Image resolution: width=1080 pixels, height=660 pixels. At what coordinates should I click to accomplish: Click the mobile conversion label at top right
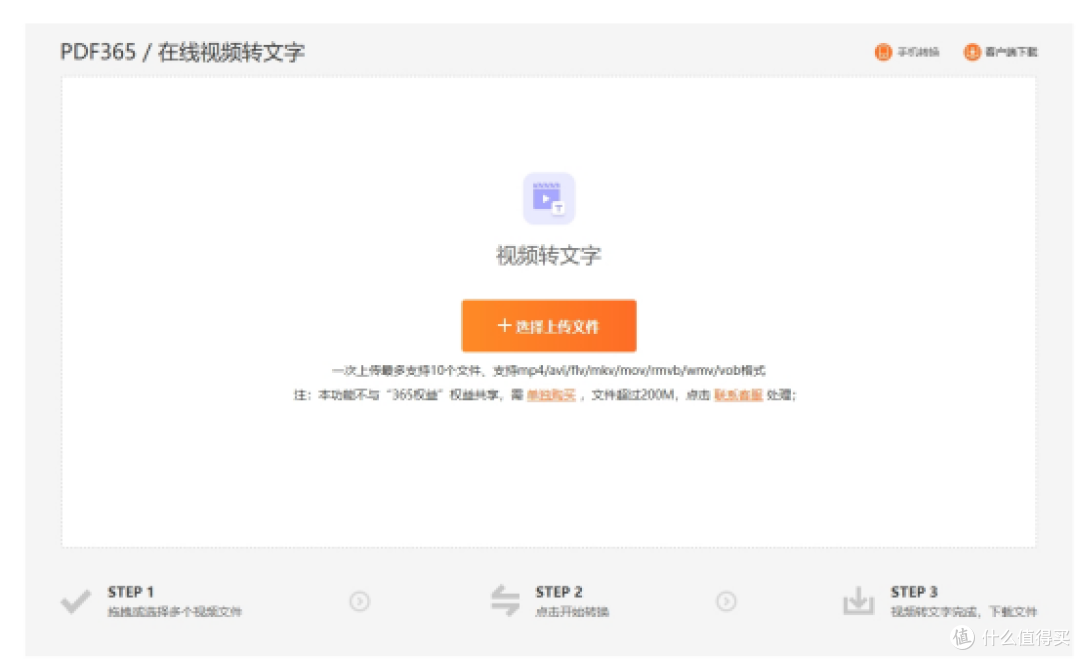(917, 52)
